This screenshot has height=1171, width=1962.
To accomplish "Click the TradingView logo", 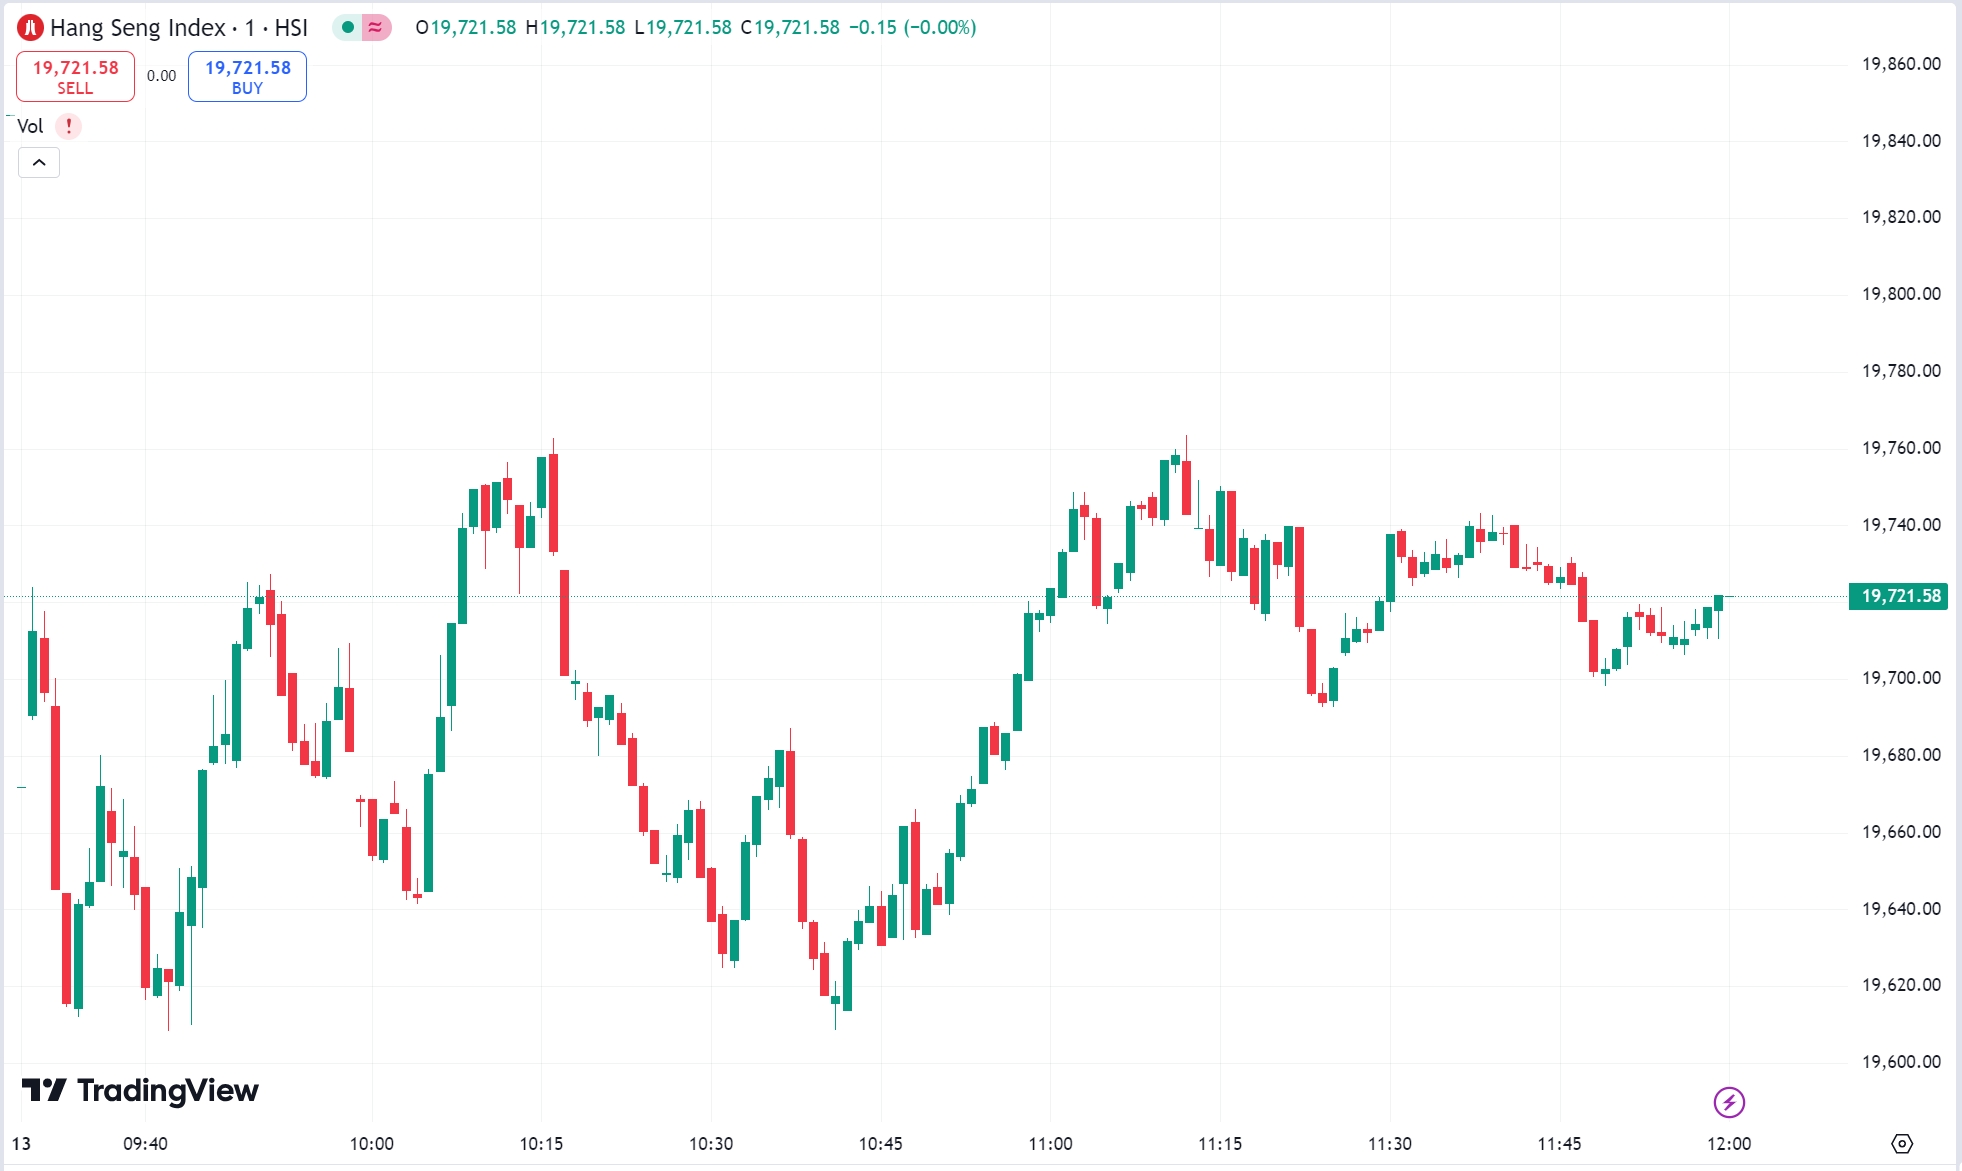I will 140,1091.
